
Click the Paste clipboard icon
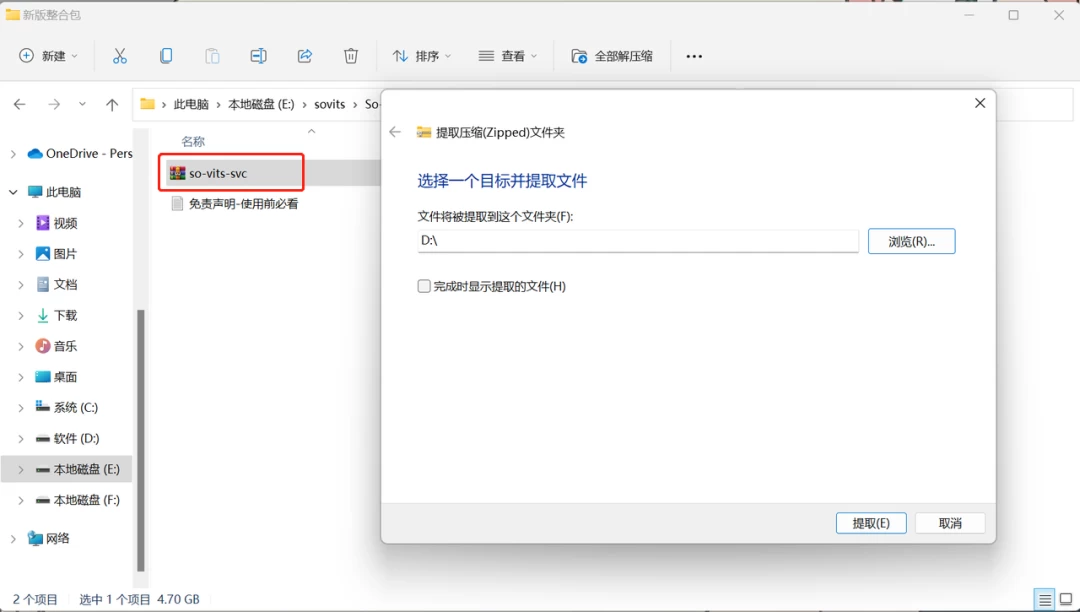point(212,56)
